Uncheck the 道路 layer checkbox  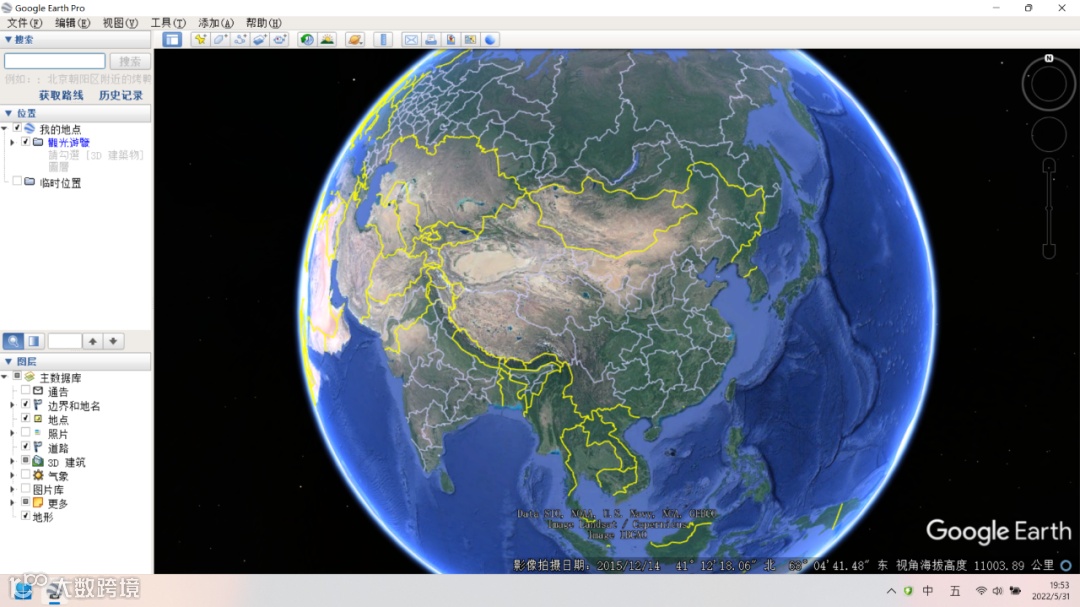click(25, 447)
